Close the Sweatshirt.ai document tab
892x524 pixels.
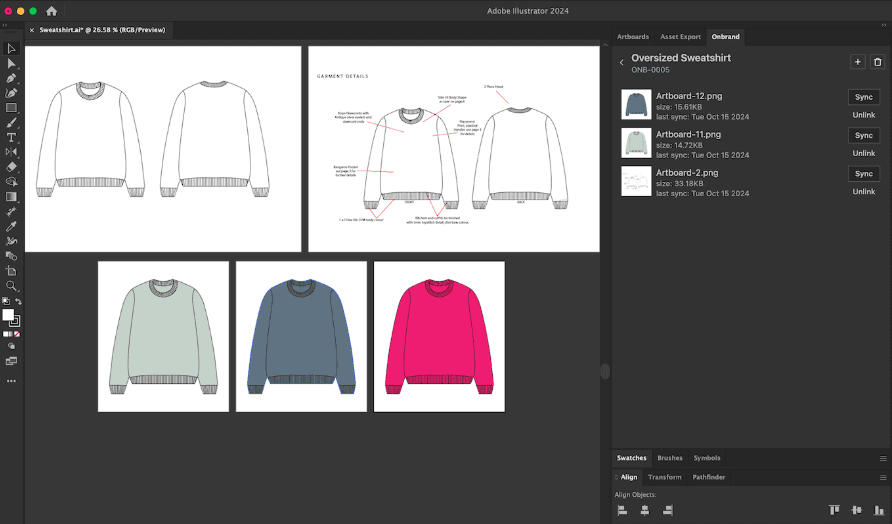click(x=32, y=30)
